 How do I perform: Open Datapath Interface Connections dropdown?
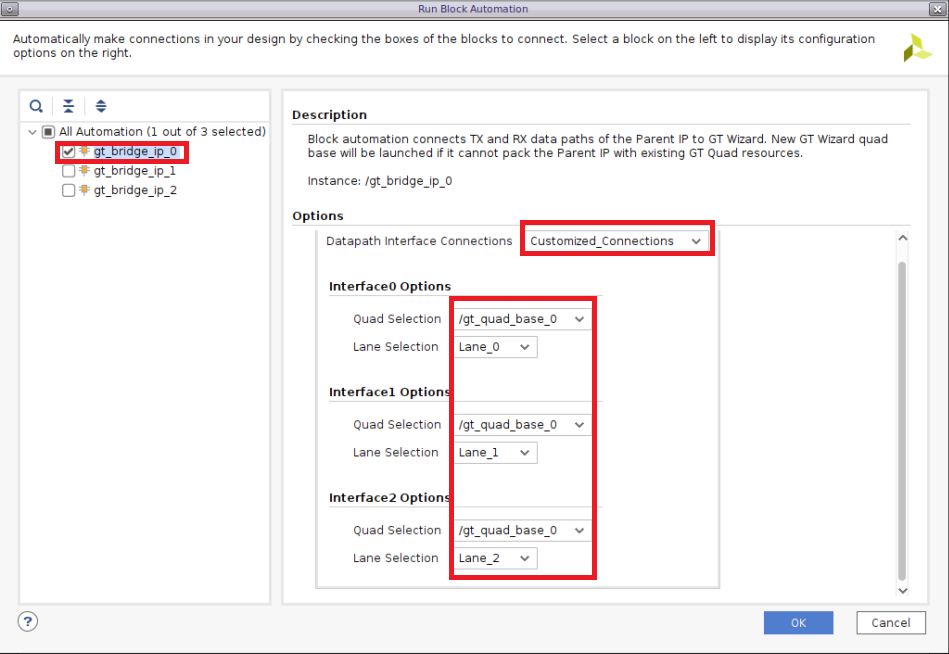(616, 241)
